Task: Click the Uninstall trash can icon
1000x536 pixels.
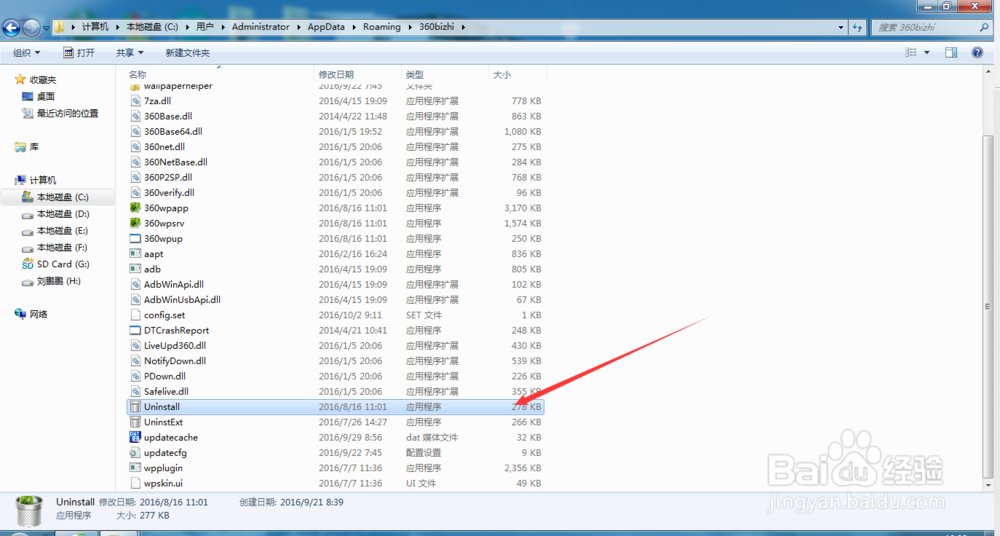Action: click(x=135, y=406)
